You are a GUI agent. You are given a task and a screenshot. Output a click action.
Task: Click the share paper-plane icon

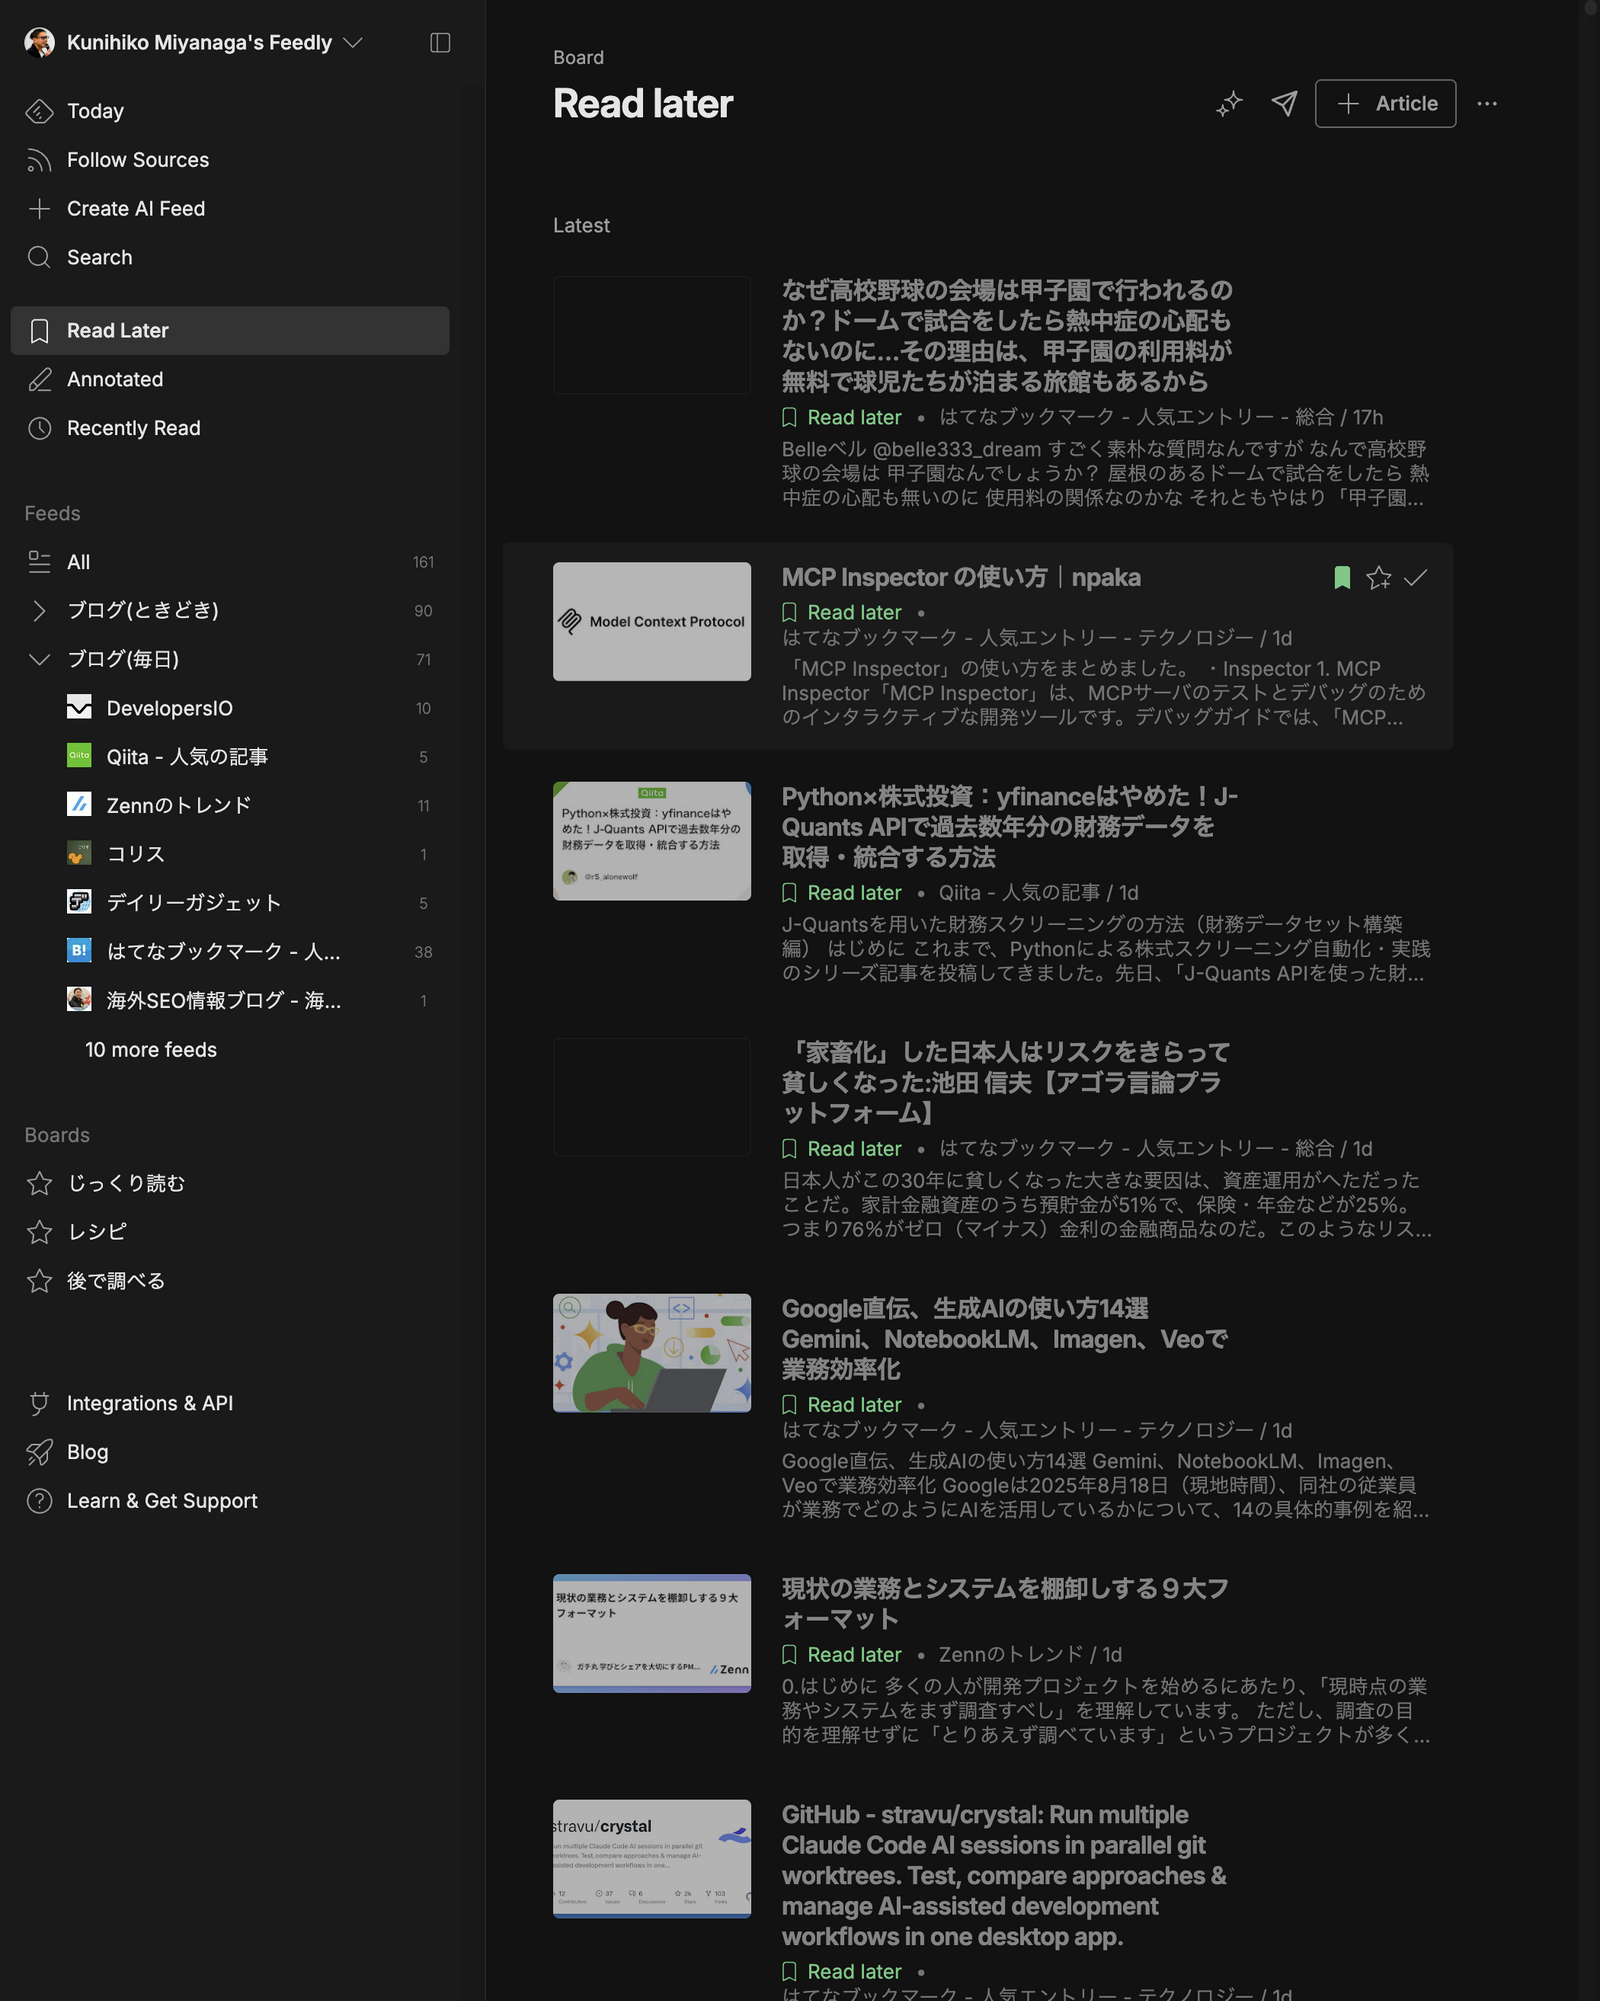(x=1284, y=104)
